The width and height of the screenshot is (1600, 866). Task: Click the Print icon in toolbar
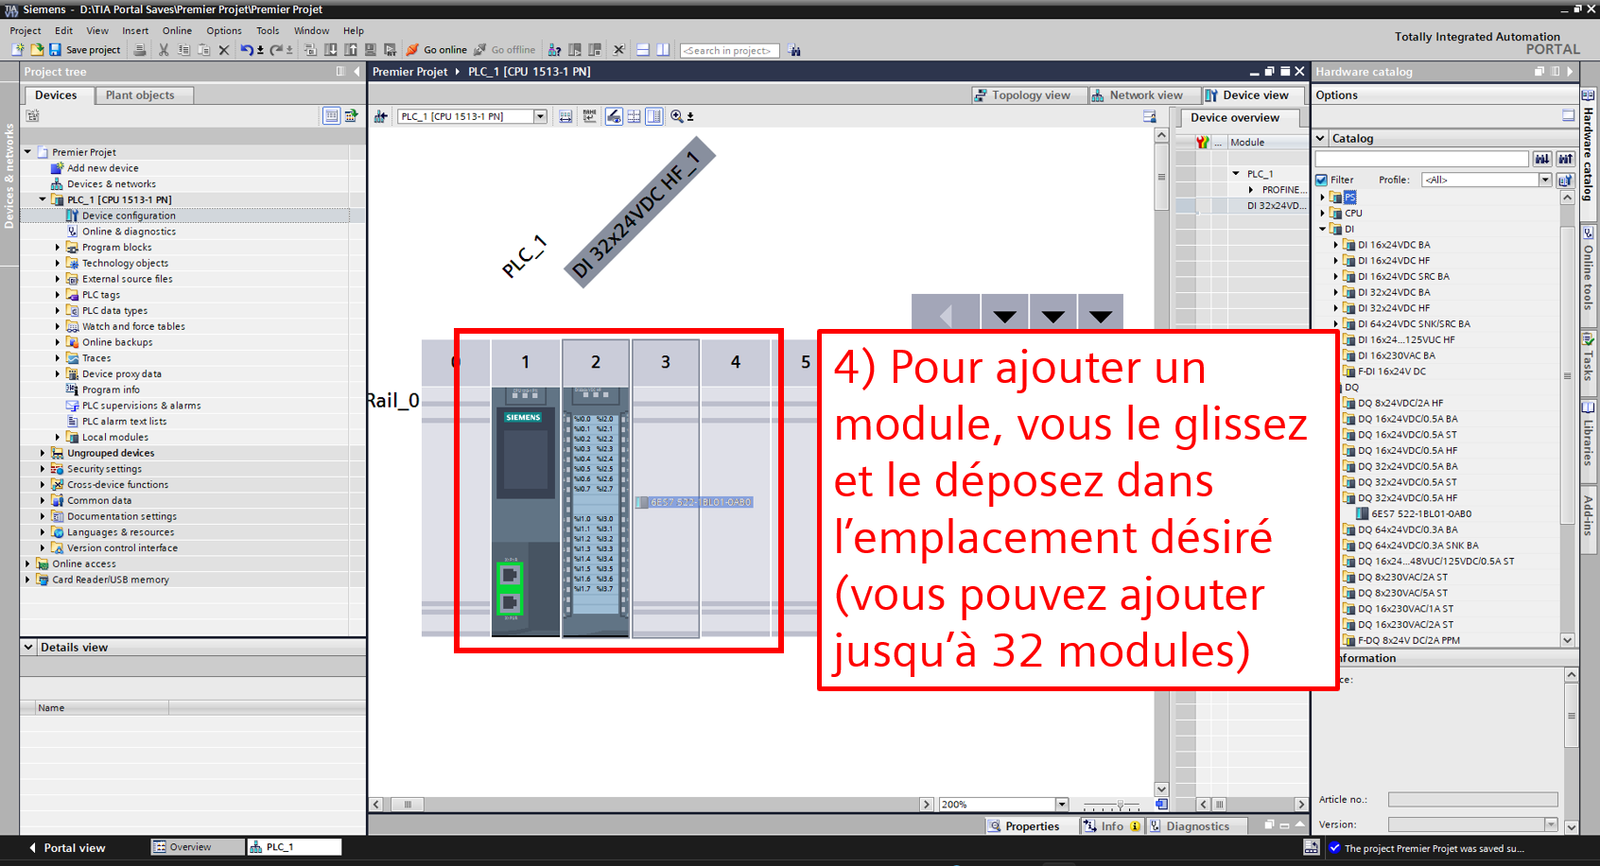[140, 49]
